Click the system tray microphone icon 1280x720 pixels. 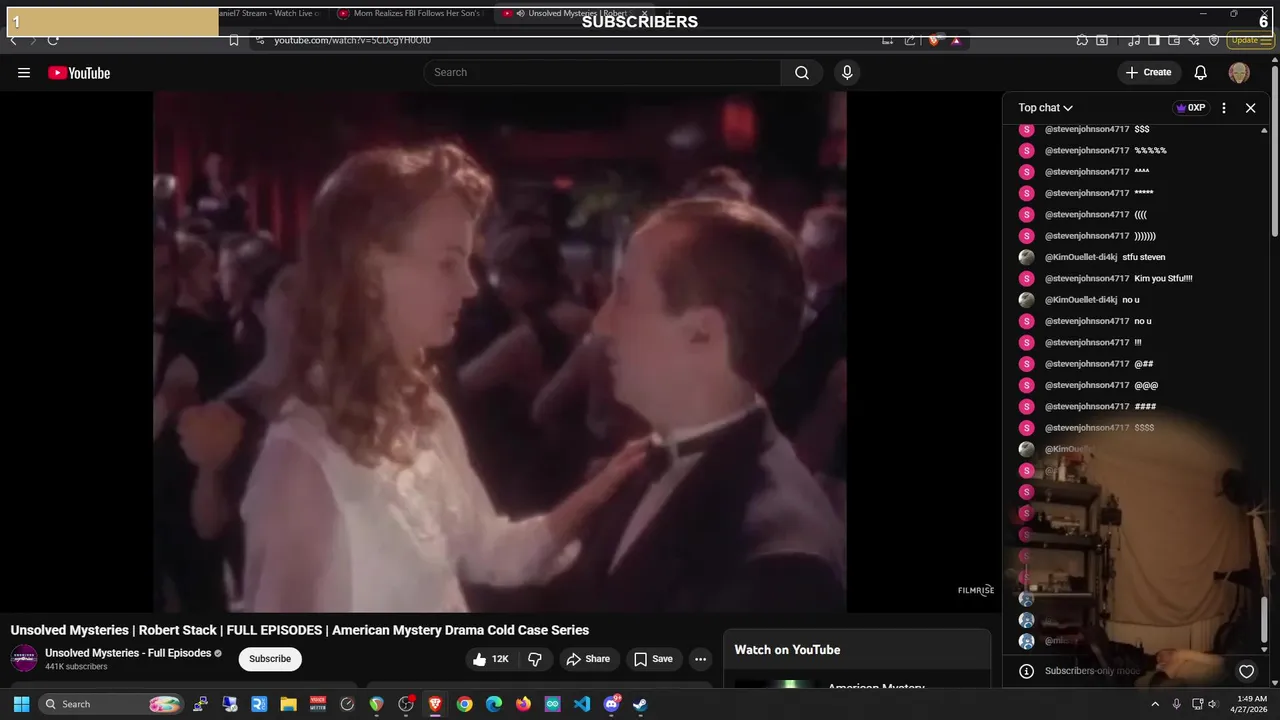click(1176, 704)
